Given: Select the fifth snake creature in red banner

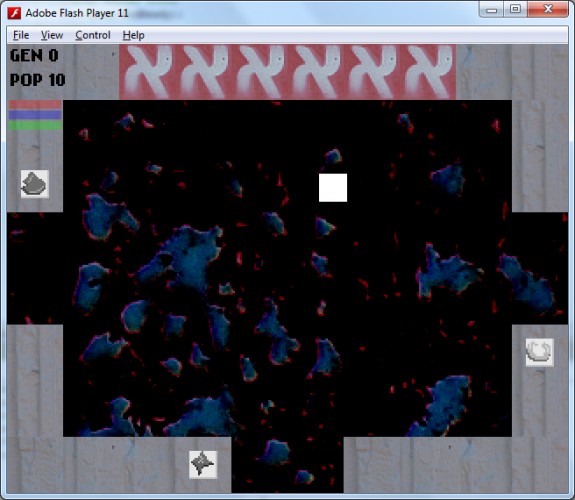Looking at the screenshot, I should tap(372, 72).
